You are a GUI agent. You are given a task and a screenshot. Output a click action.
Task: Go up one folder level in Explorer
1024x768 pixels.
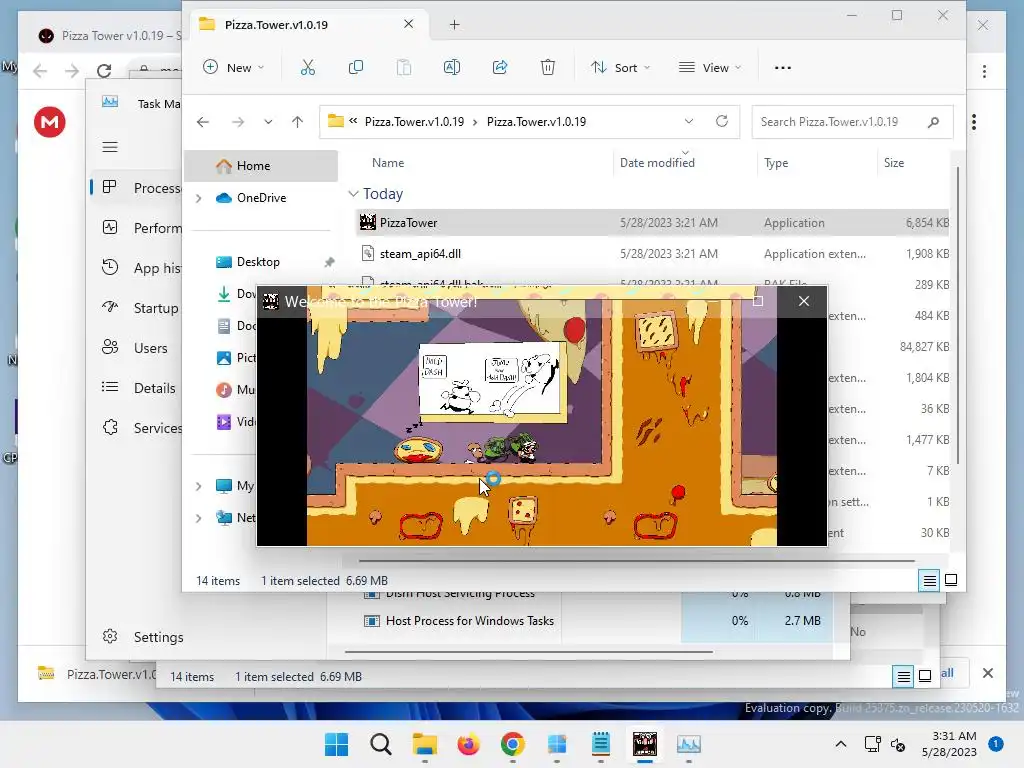[297, 121]
